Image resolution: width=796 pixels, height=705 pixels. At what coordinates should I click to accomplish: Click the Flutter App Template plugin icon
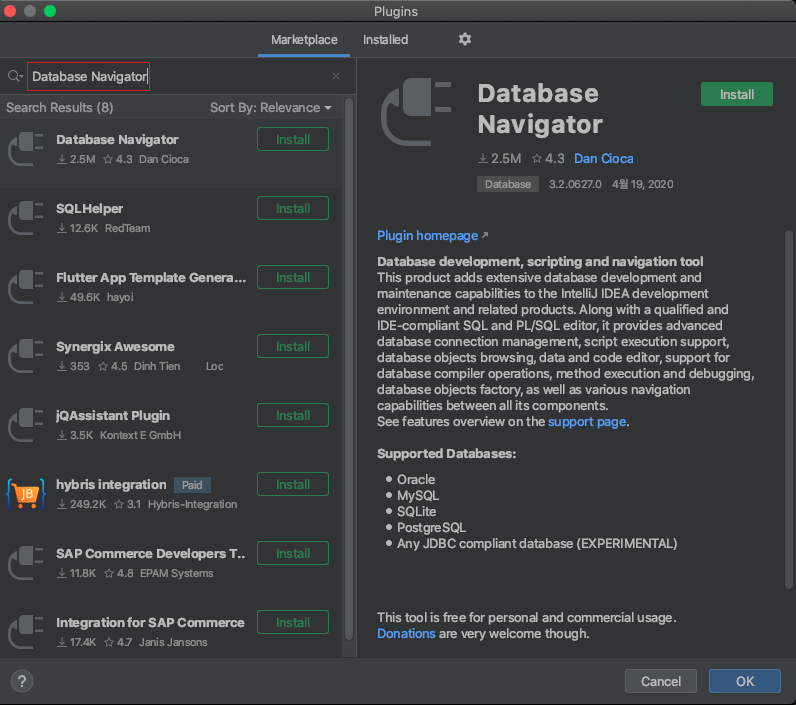click(x=25, y=287)
